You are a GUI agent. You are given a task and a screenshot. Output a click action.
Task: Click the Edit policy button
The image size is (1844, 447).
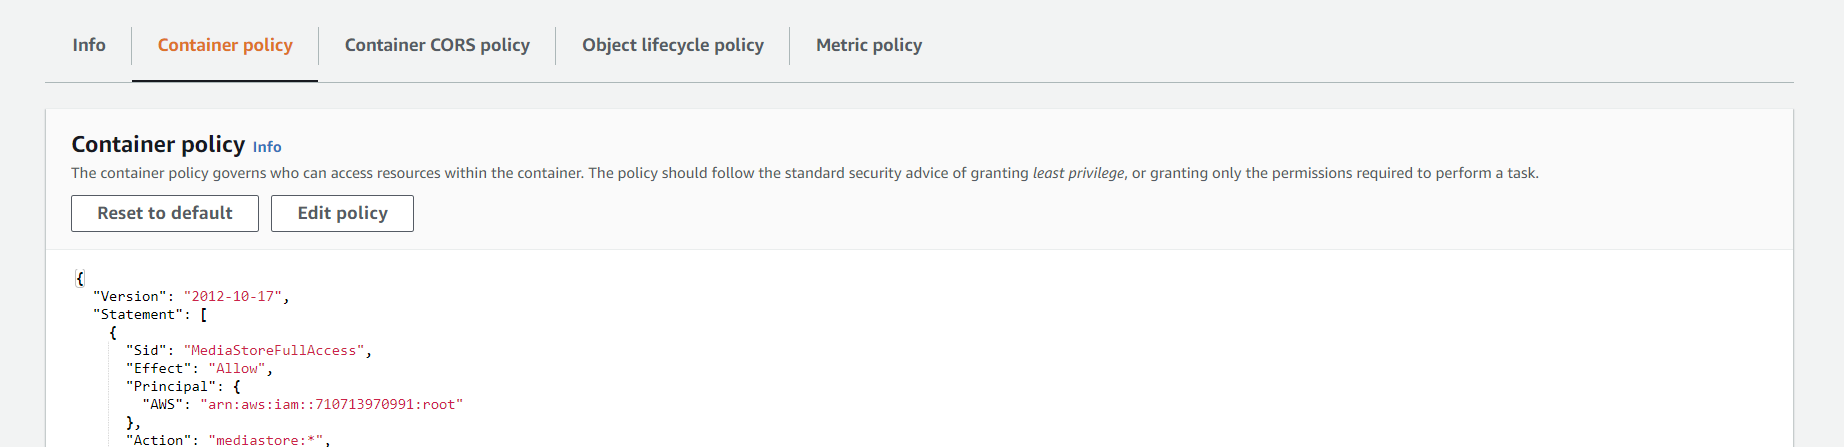tap(342, 213)
